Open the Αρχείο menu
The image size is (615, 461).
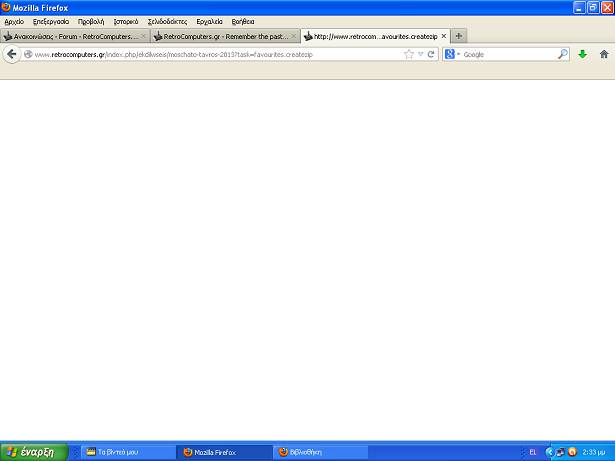point(14,21)
